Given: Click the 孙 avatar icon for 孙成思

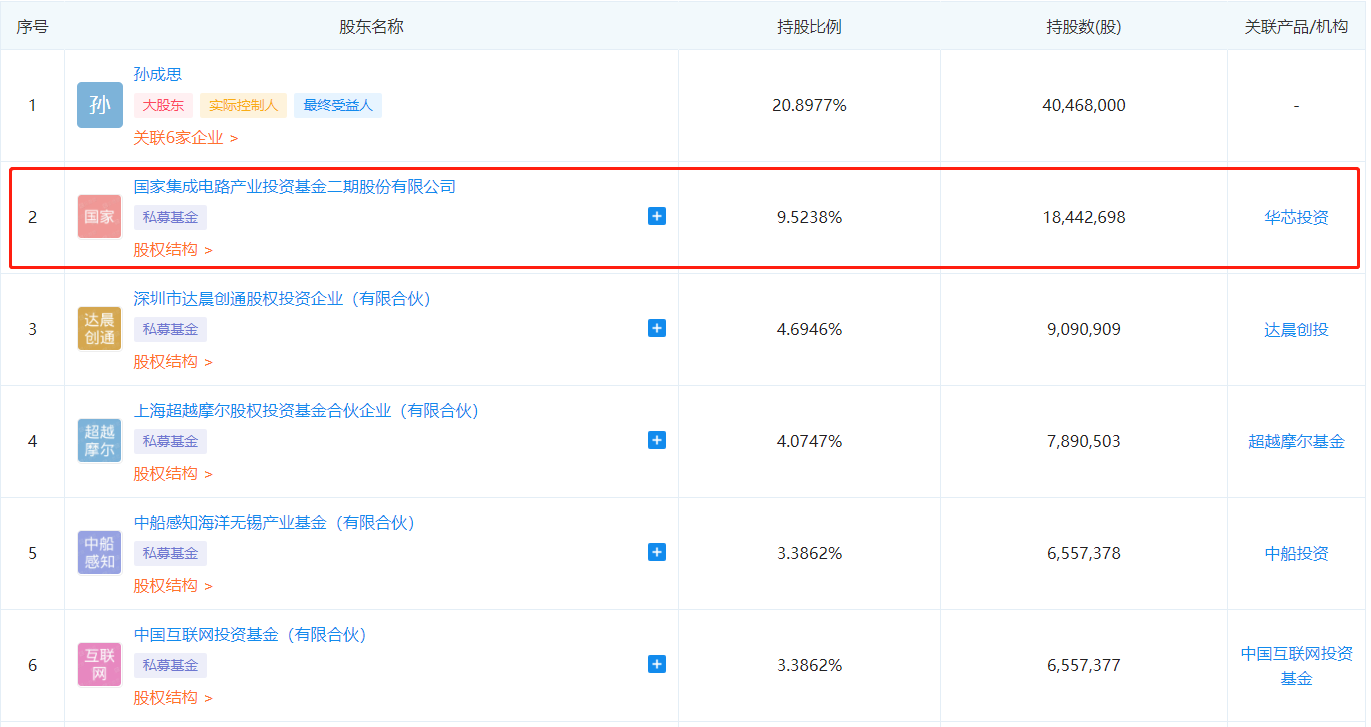Looking at the screenshot, I should [99, 105].
